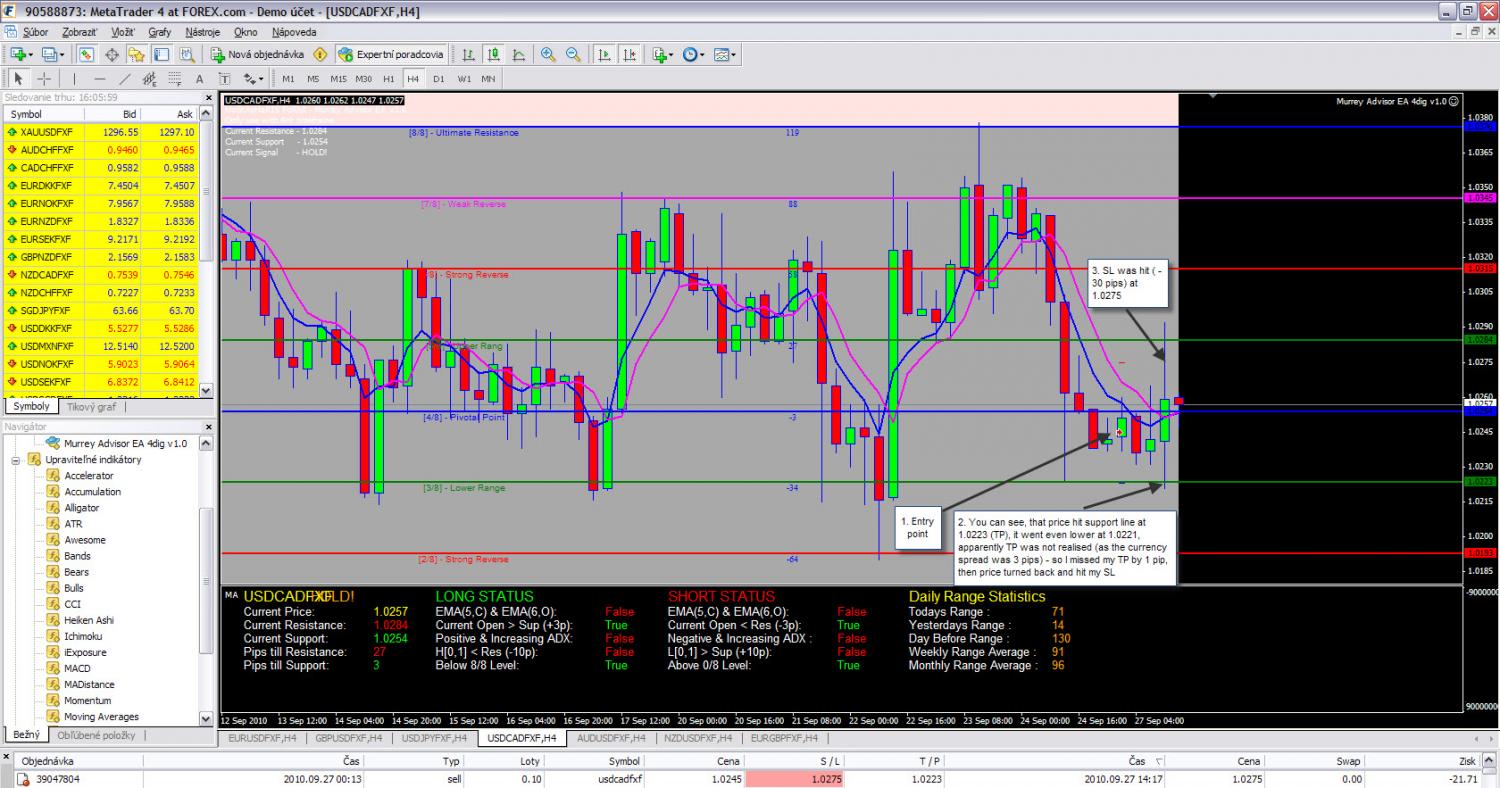
Task: Select the crosshair tool
Action: (44, 78)
